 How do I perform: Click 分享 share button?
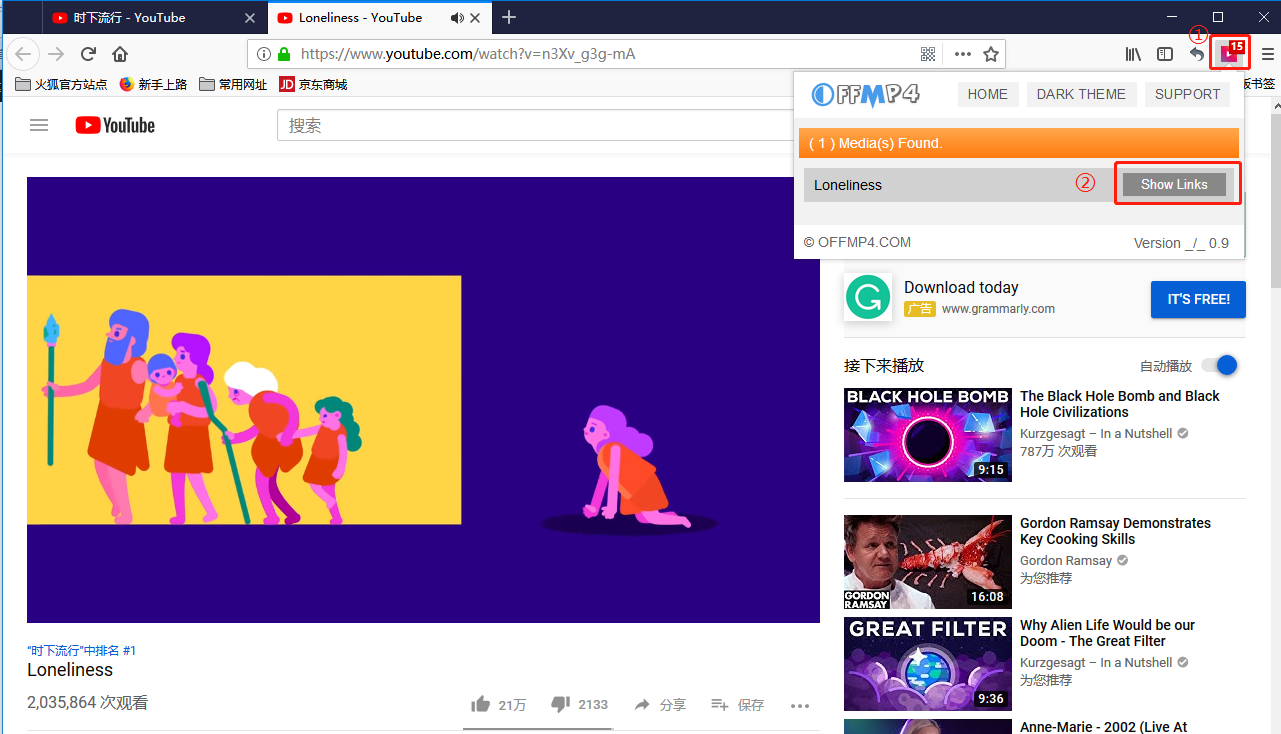[659, 705]
